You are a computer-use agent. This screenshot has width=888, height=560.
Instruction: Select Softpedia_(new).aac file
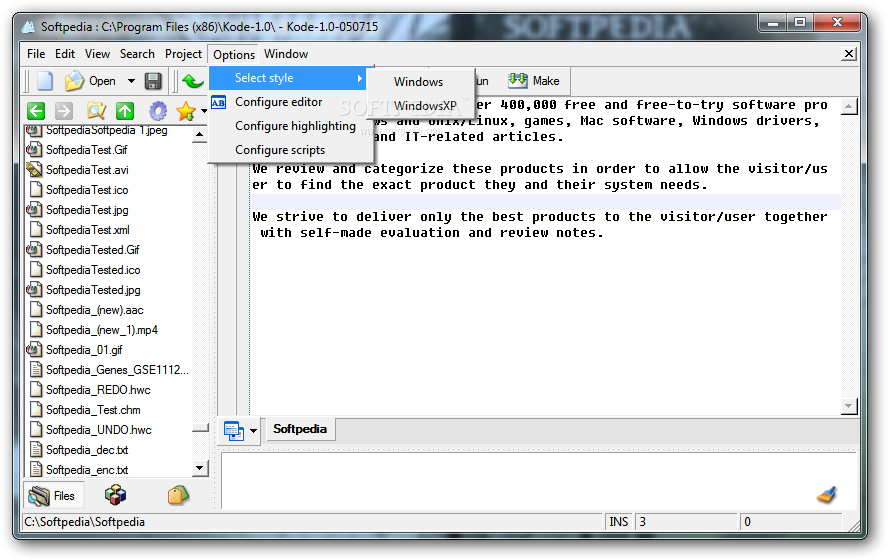[x=95, y=310]
